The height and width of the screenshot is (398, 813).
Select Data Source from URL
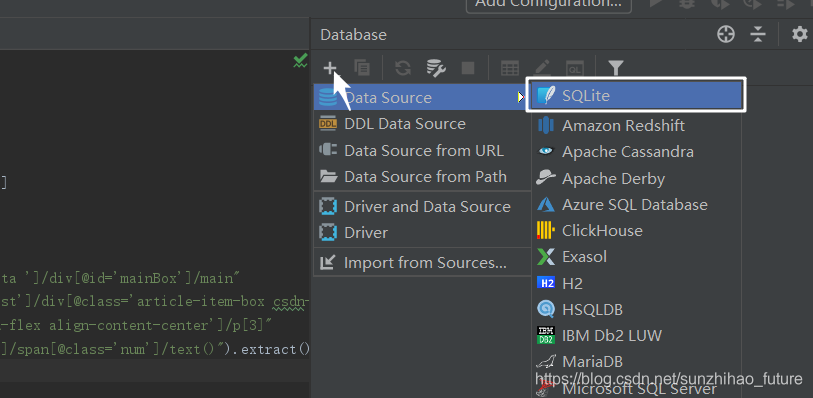[x=423, y=151]
